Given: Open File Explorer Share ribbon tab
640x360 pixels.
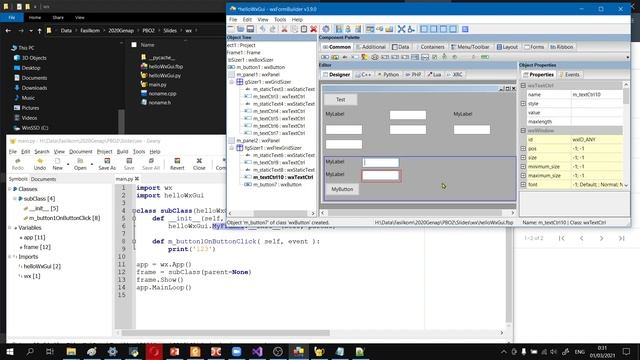Looking at the screenshot, I should click(x=58, y=18).
